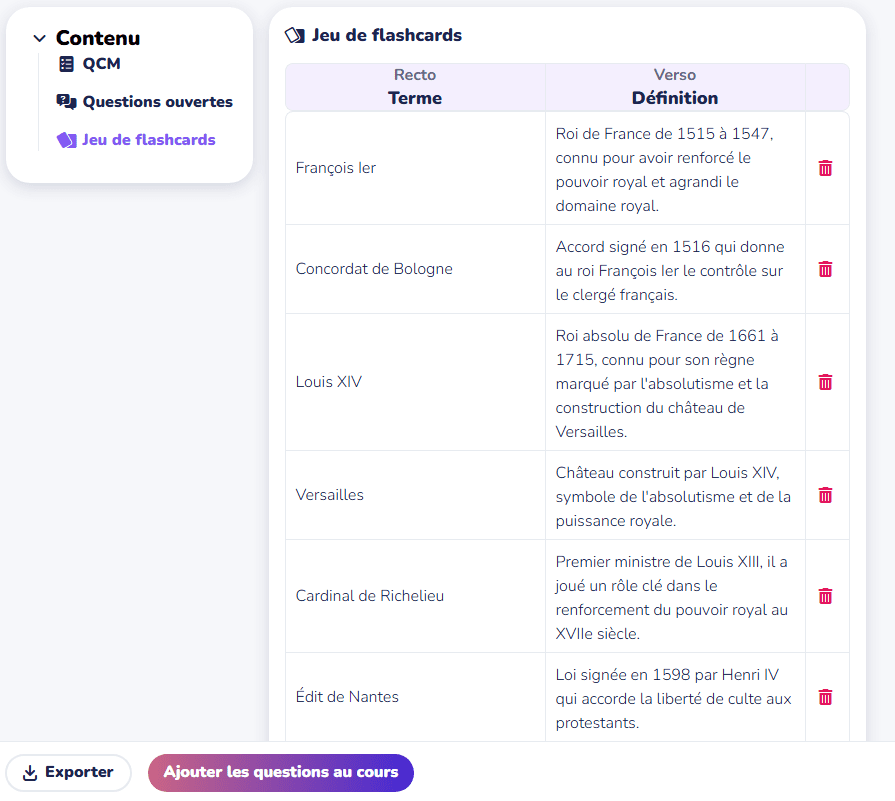
Task: Open the QCM section
Action: click(101, 64)
